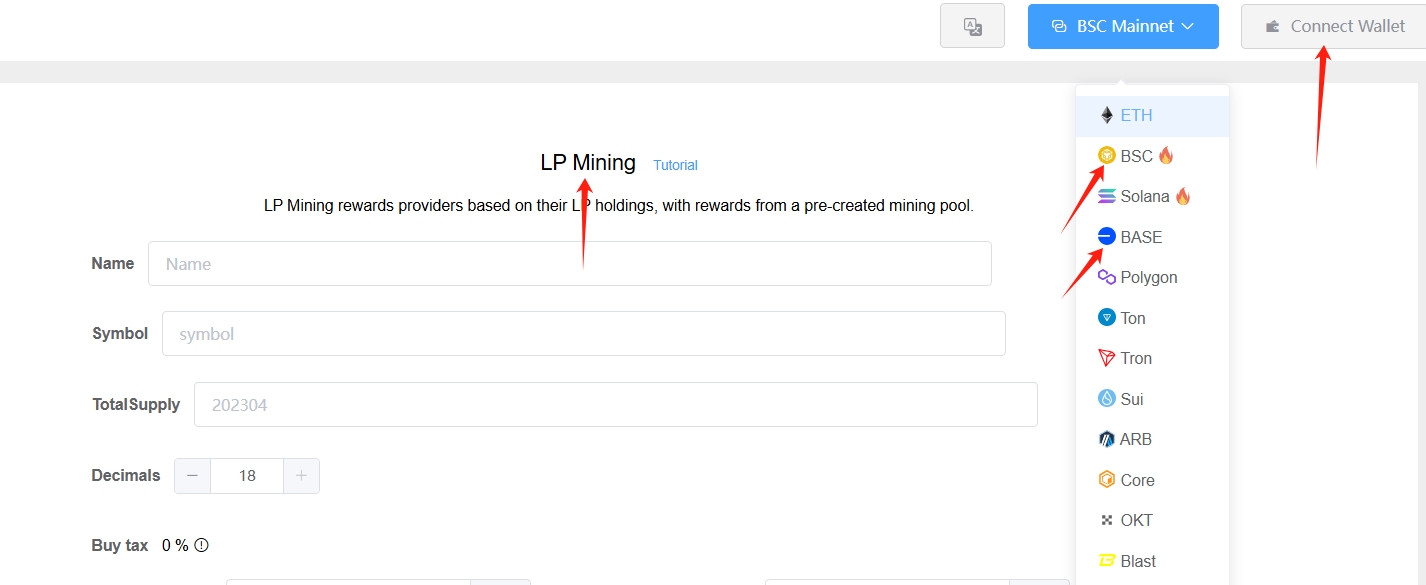Select ARB from the network list

(x=1135, y=439)
